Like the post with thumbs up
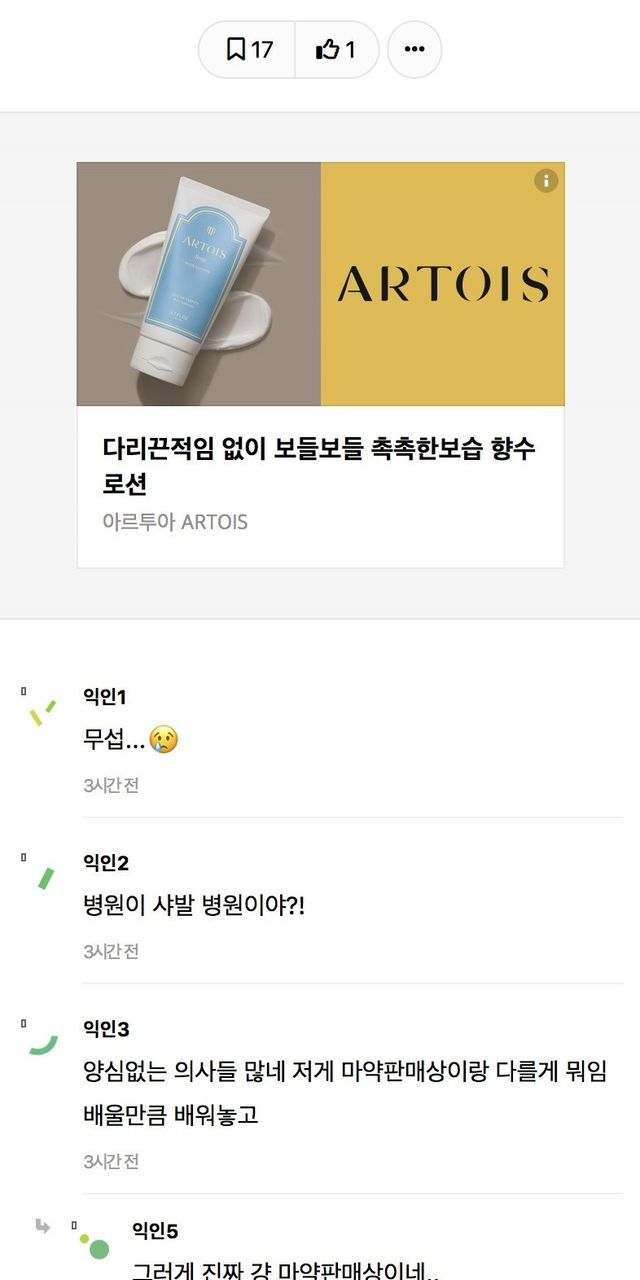The height and width of the screenshot is (1280, 640). (x=336, y=49)
